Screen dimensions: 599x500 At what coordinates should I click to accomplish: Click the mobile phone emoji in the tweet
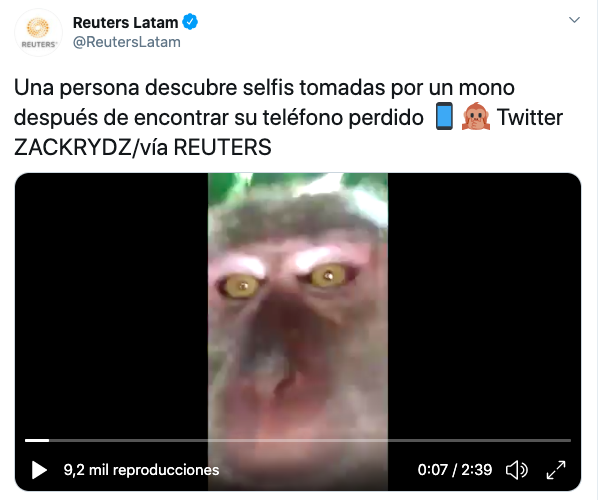pyautogui.click(x=444, y=116)
